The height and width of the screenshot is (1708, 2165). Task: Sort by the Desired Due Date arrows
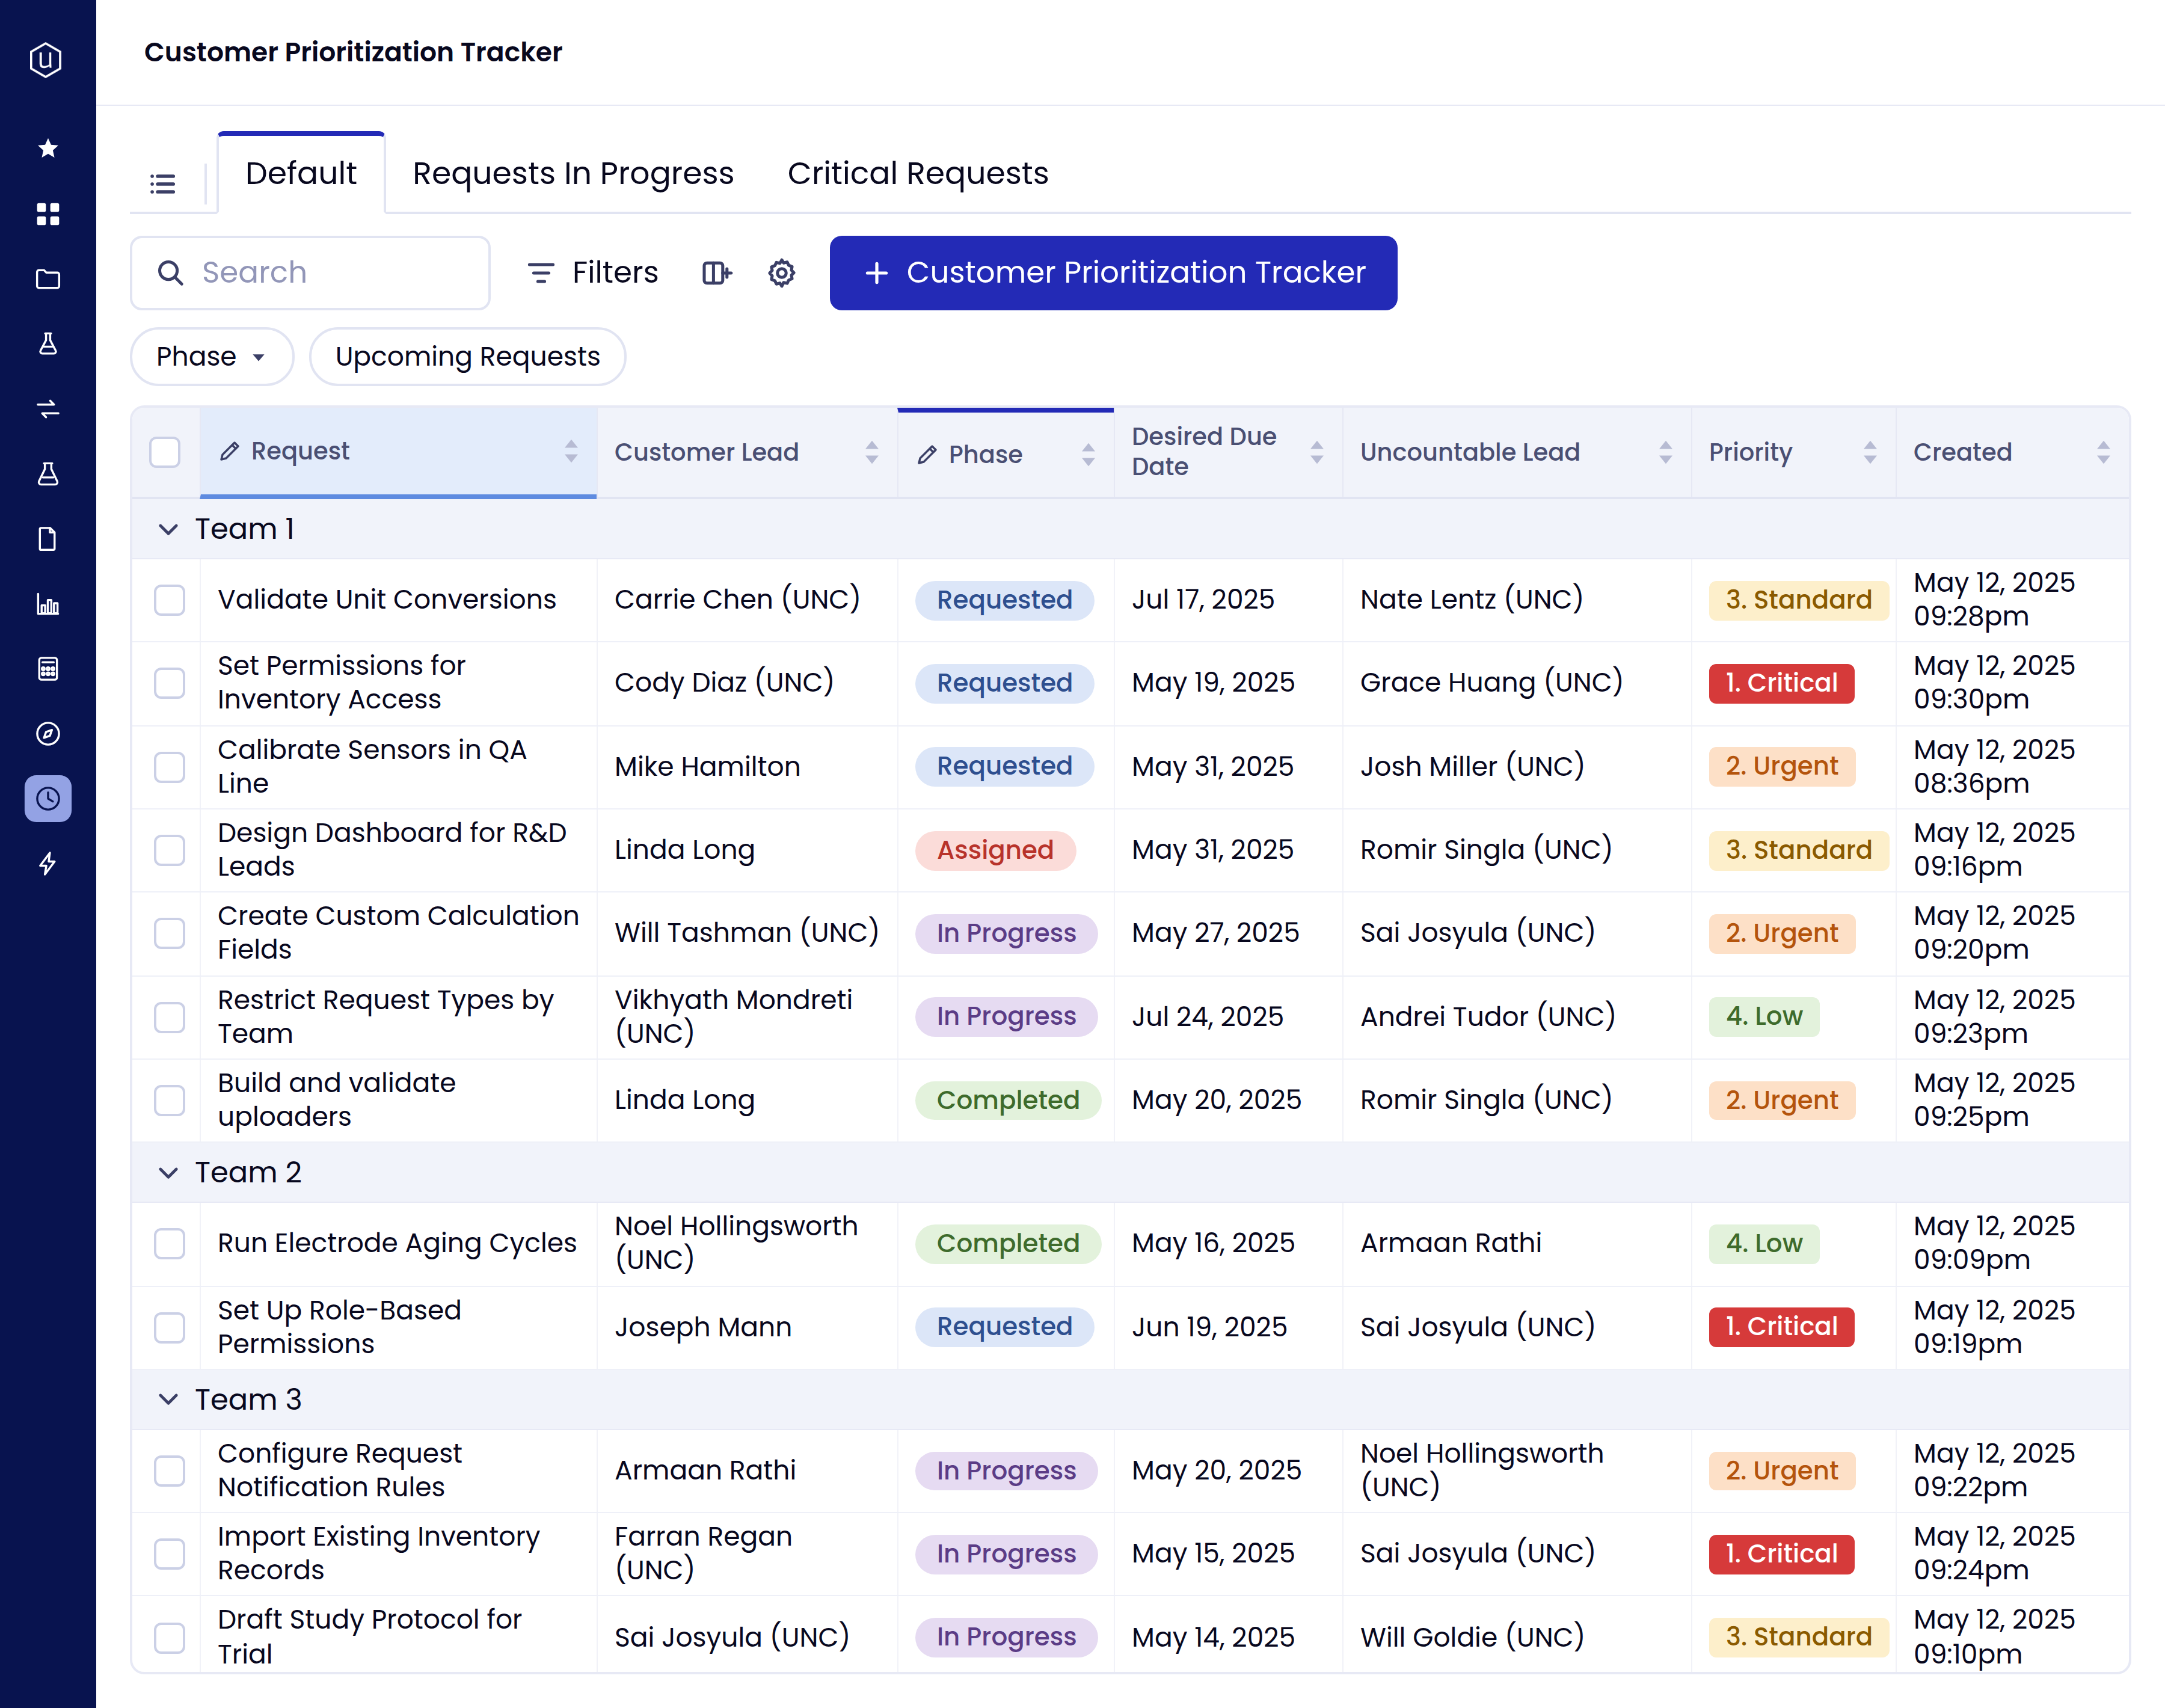(x=1317, y=453)
